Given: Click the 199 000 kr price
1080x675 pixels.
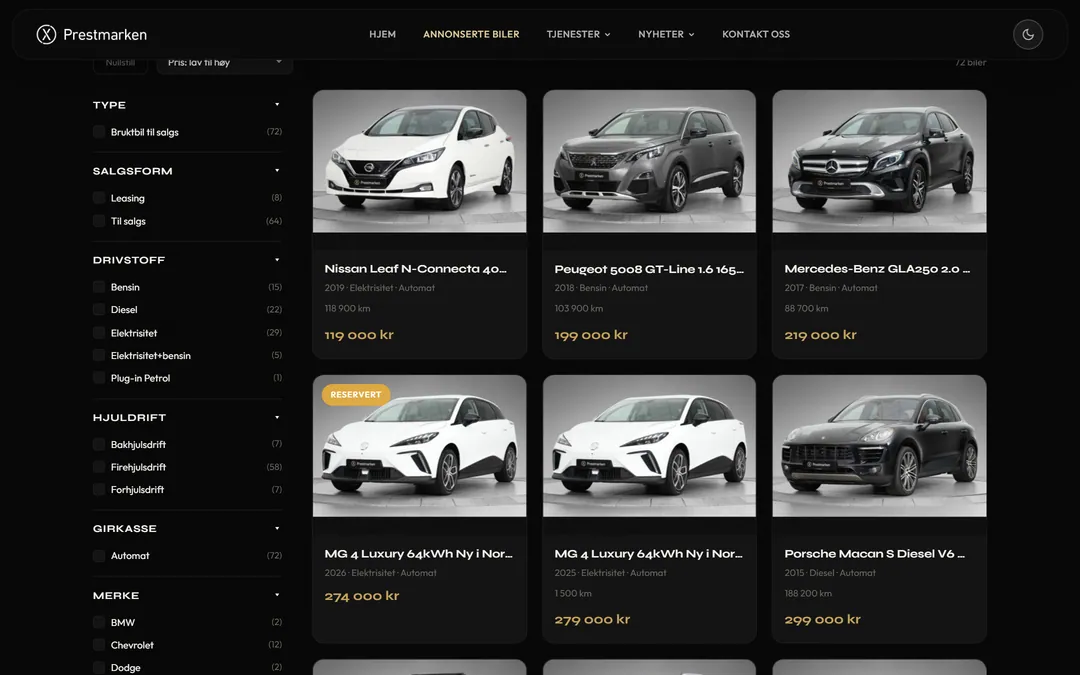Looking at the screenshot, I should click(x=591, y=335).
